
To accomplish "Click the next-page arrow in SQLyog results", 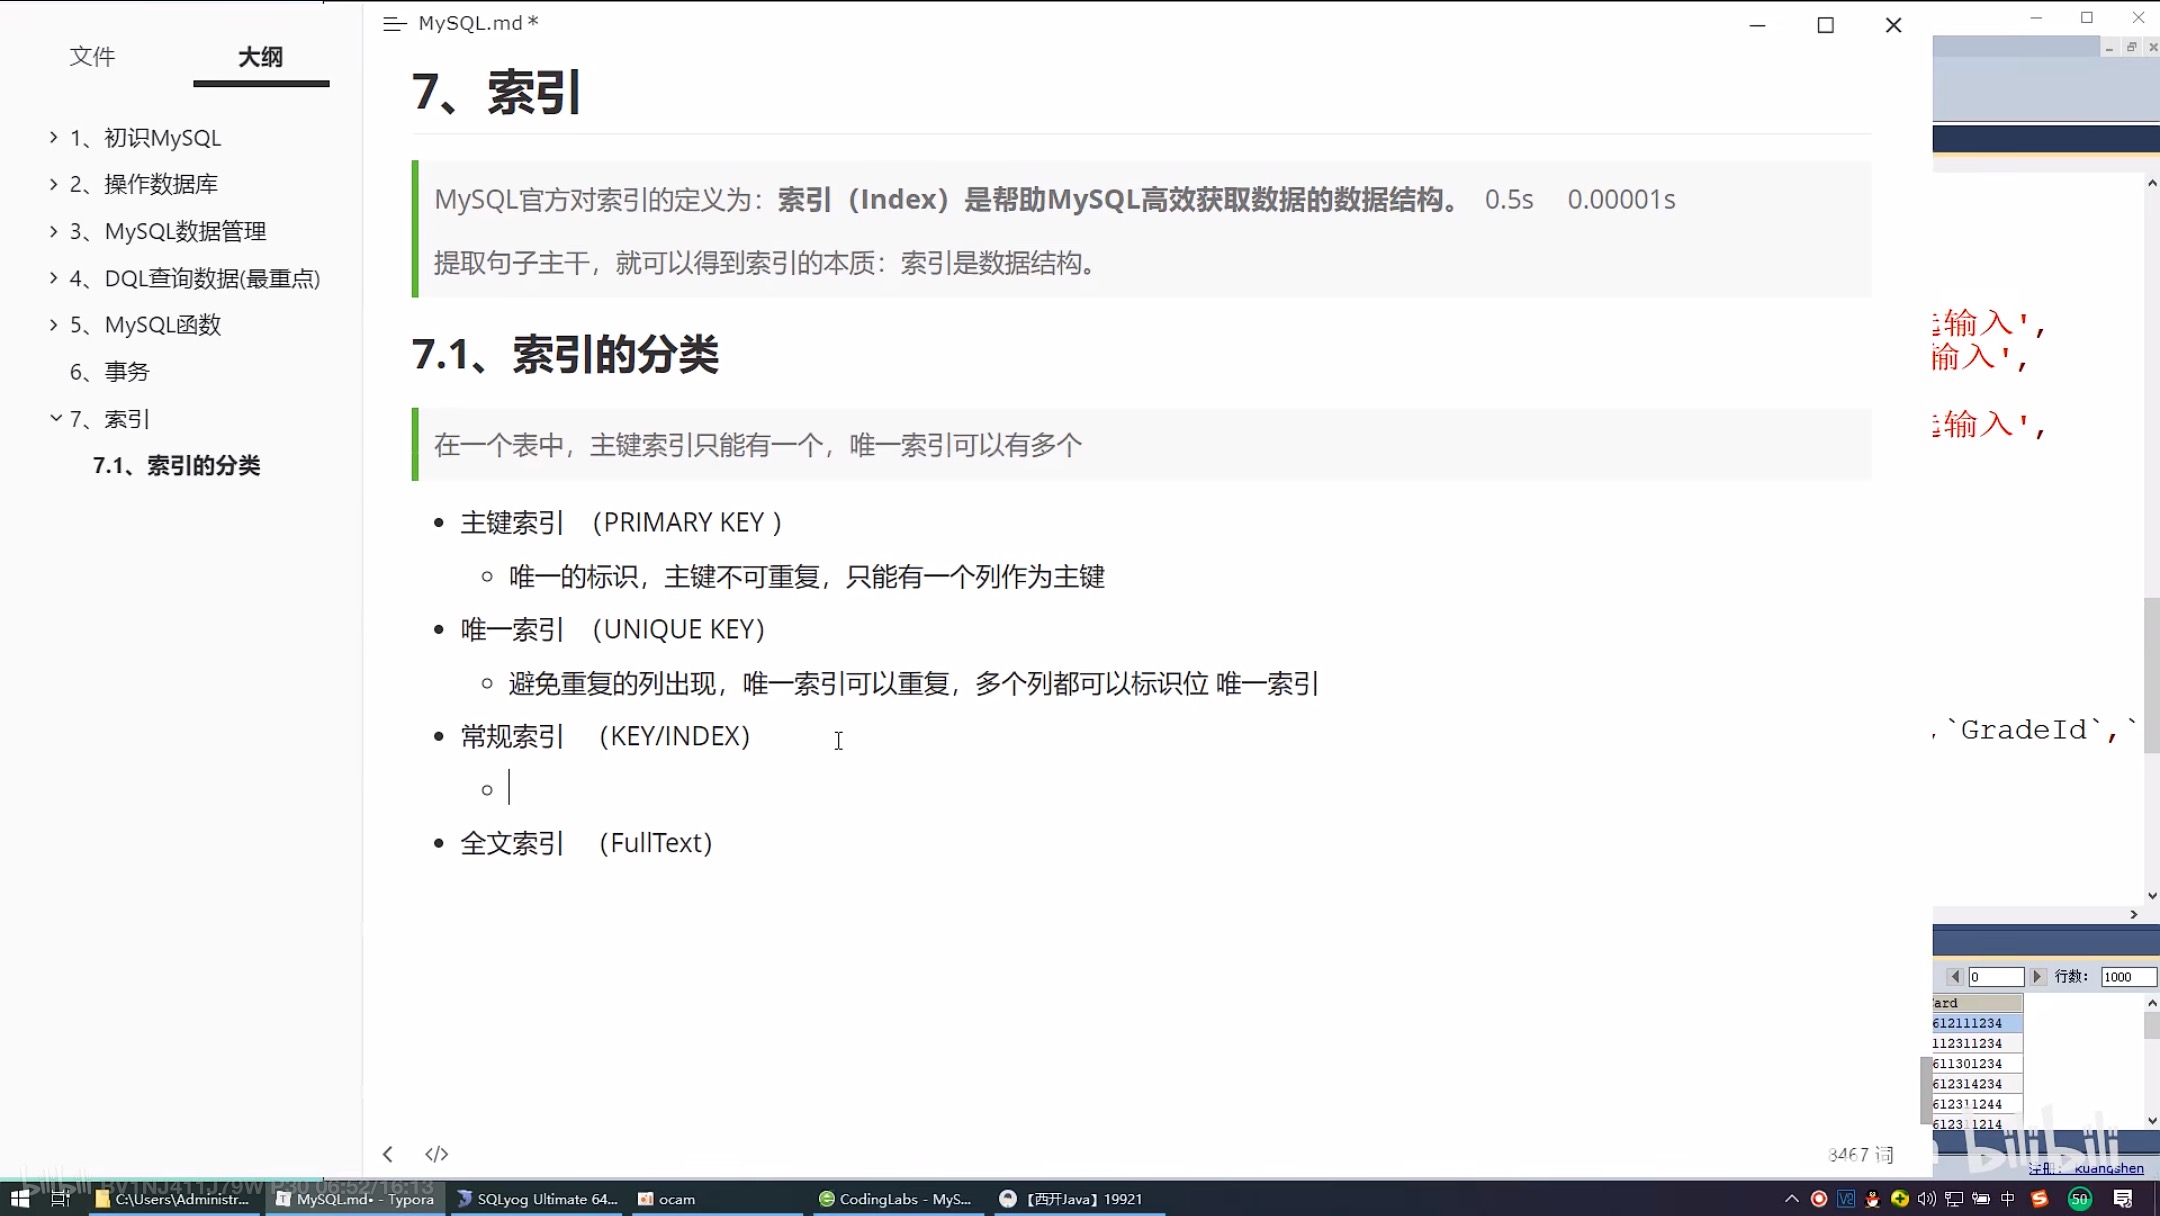I will [2036, 976].
